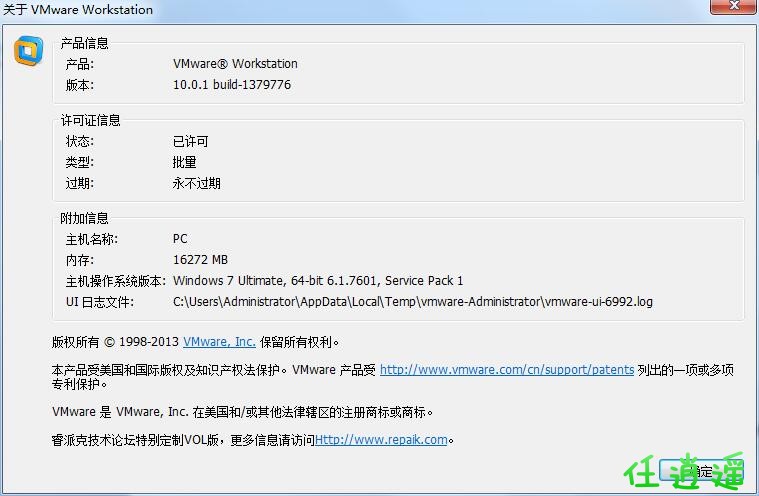
Task: Click the license type value 批量
Action: [x=184, y=162]
